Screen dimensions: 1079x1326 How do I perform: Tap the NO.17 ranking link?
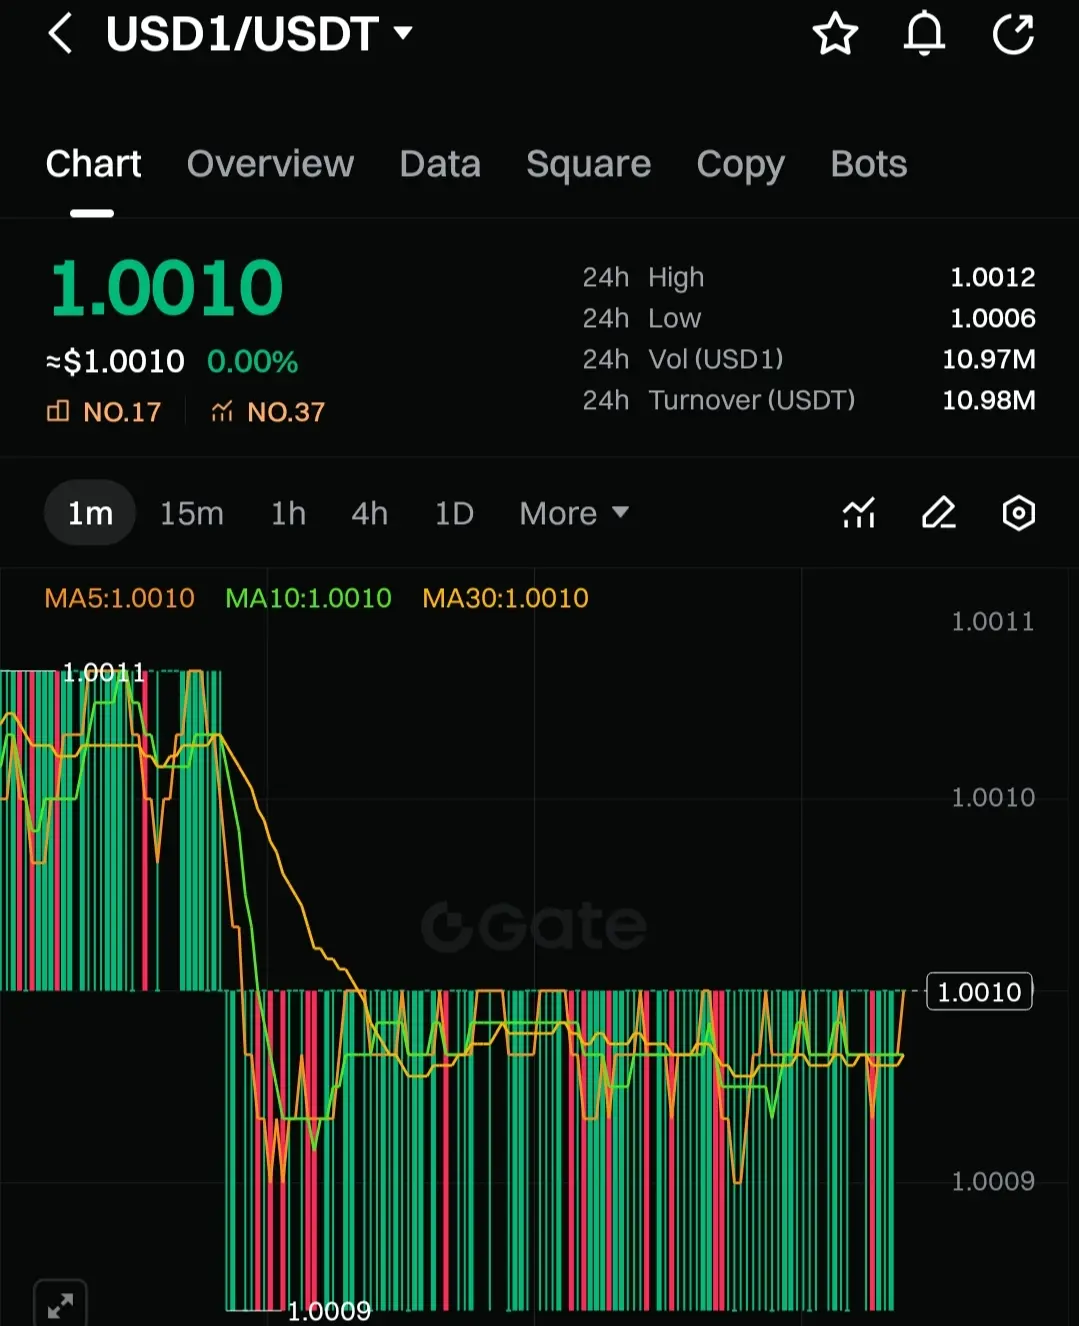104,412
